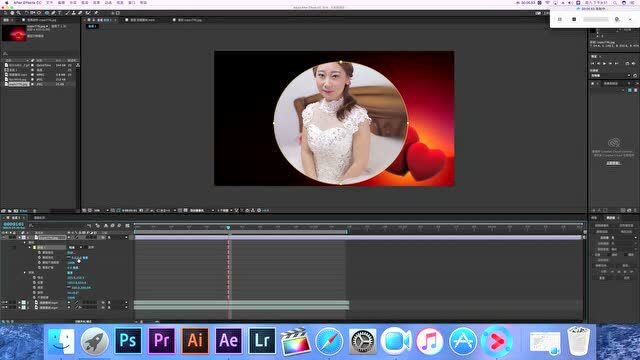Viewport: 640px width, 360px height.
Task: Select the Brush tool
Action: [67, 13]
